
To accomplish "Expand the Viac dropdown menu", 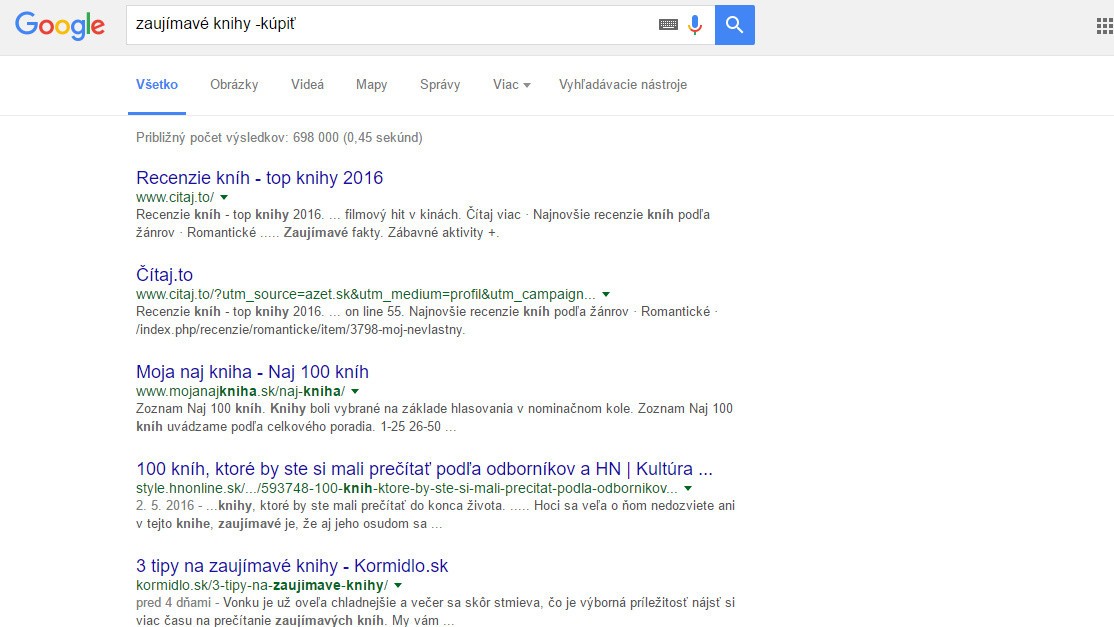I will 511,85.
